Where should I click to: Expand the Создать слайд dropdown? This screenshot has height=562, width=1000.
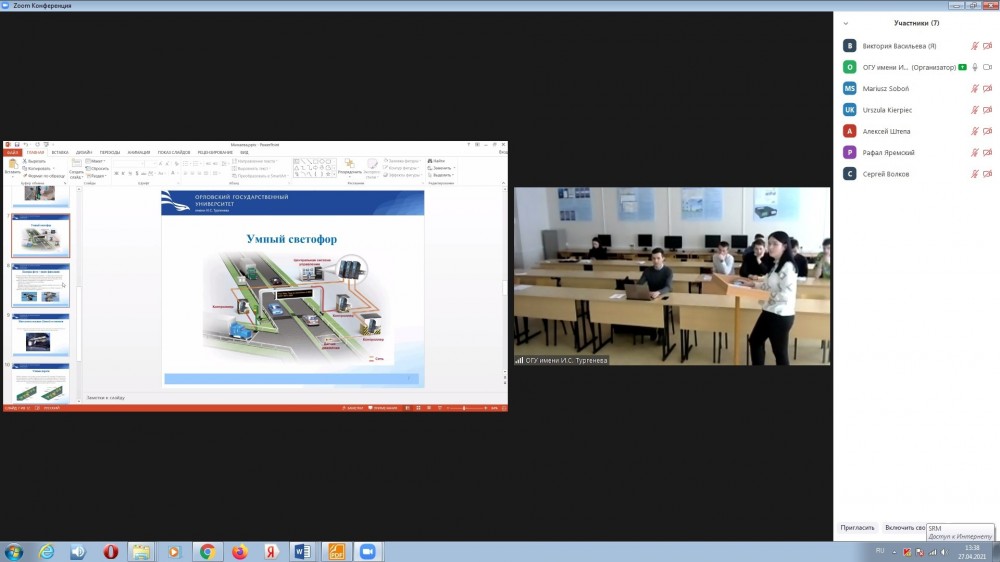(x=76, y=176)
